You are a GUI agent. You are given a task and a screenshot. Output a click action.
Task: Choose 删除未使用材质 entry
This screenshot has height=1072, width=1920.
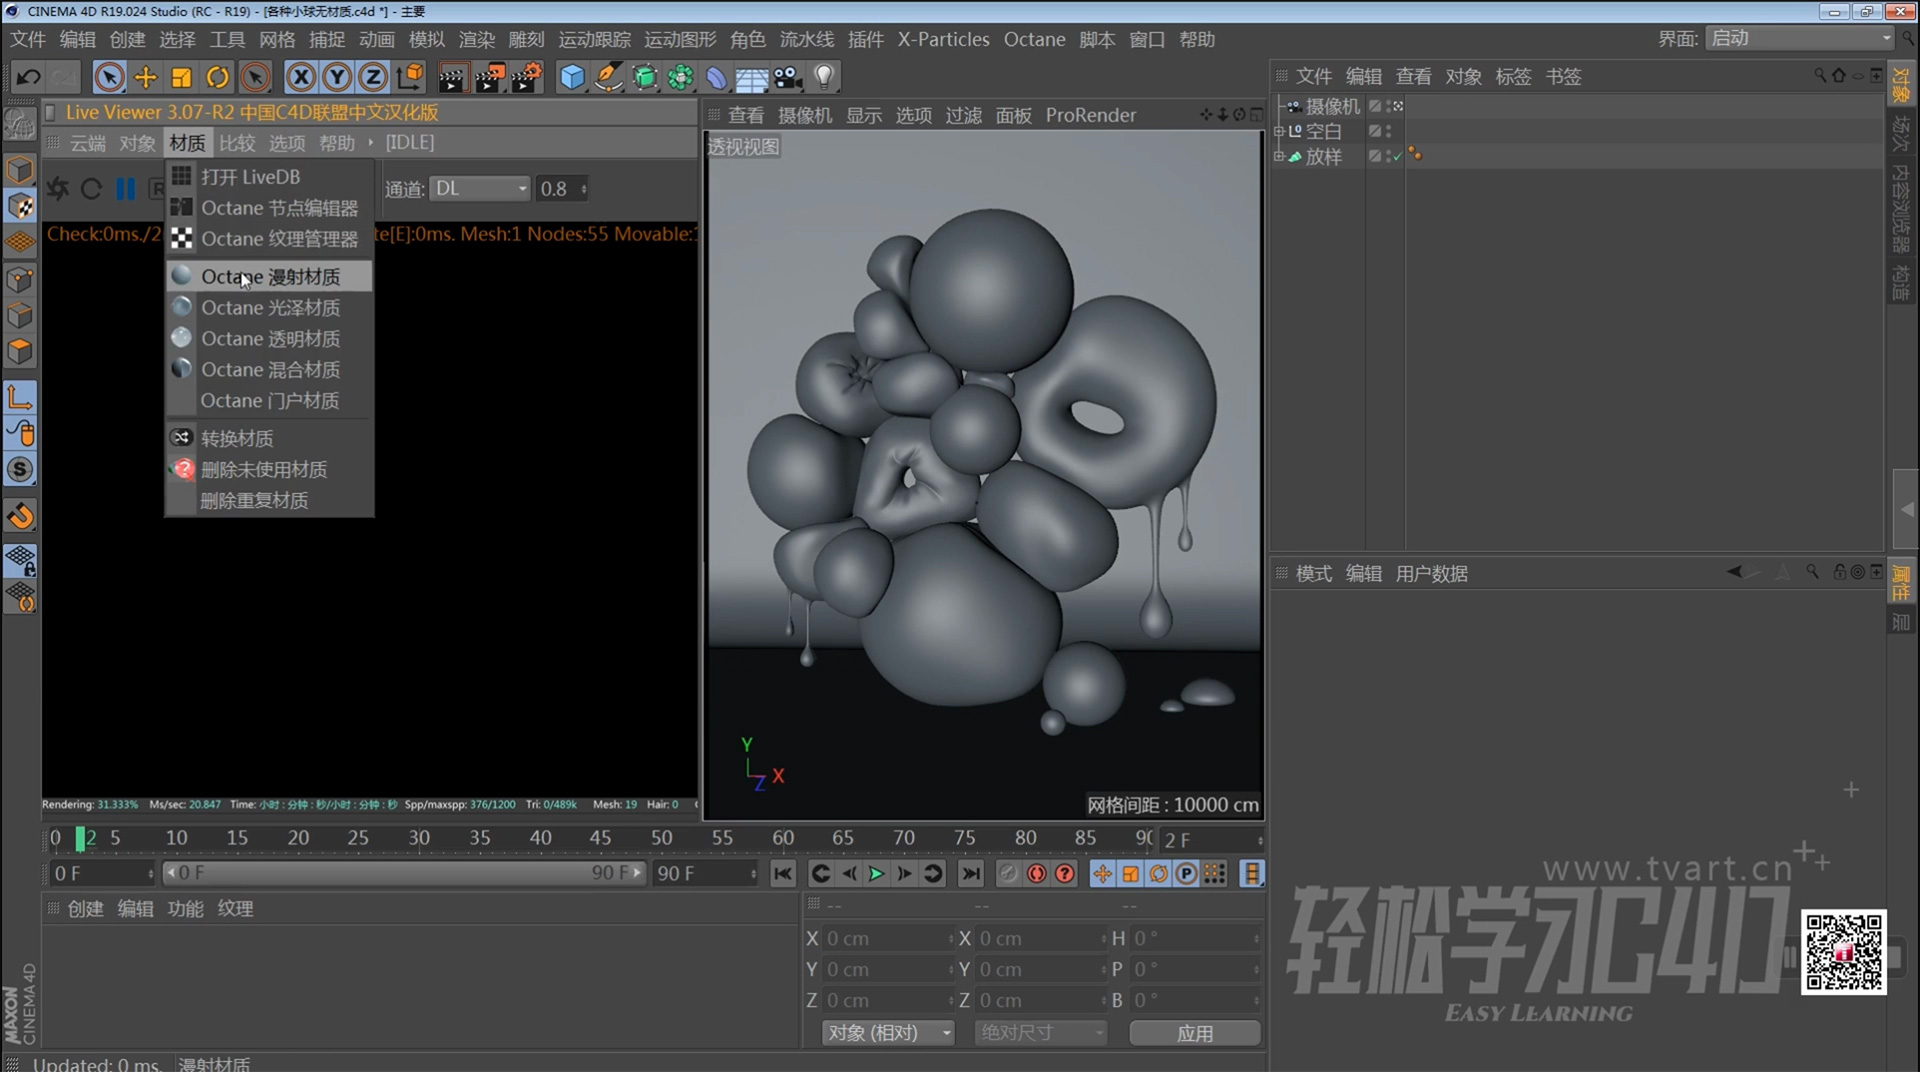[270, 469]
